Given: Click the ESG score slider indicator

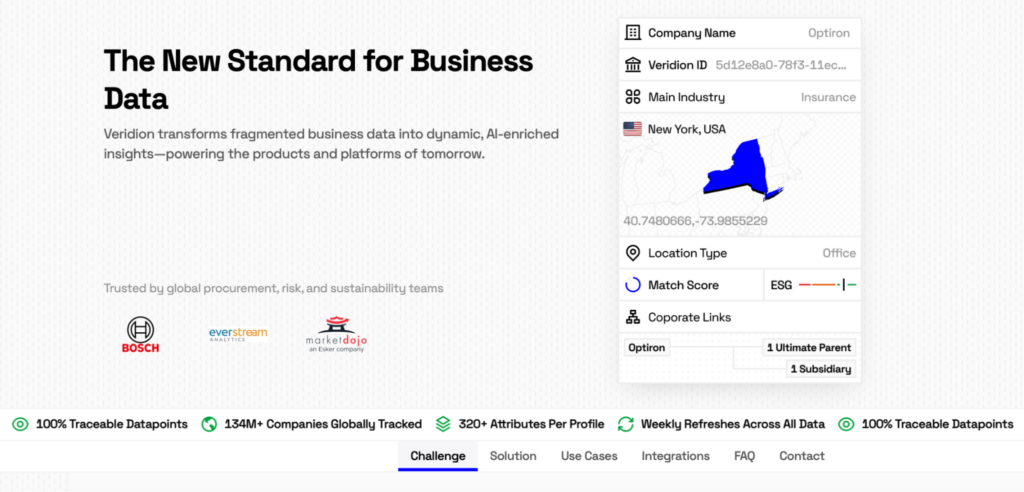Looking at the screenshot, I should [x=843, y=285].
